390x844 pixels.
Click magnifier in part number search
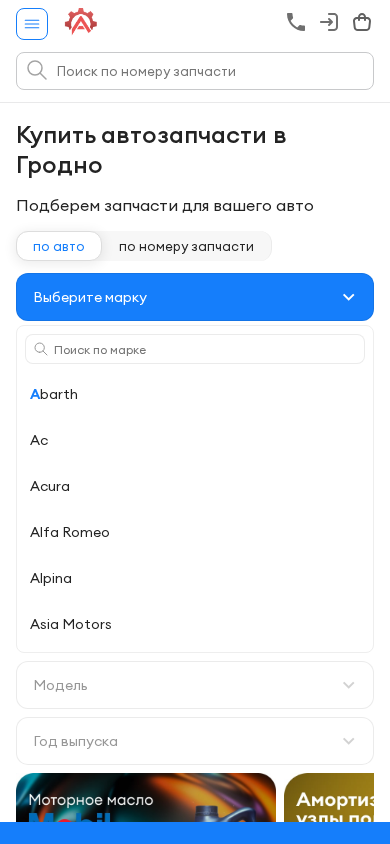37,71
